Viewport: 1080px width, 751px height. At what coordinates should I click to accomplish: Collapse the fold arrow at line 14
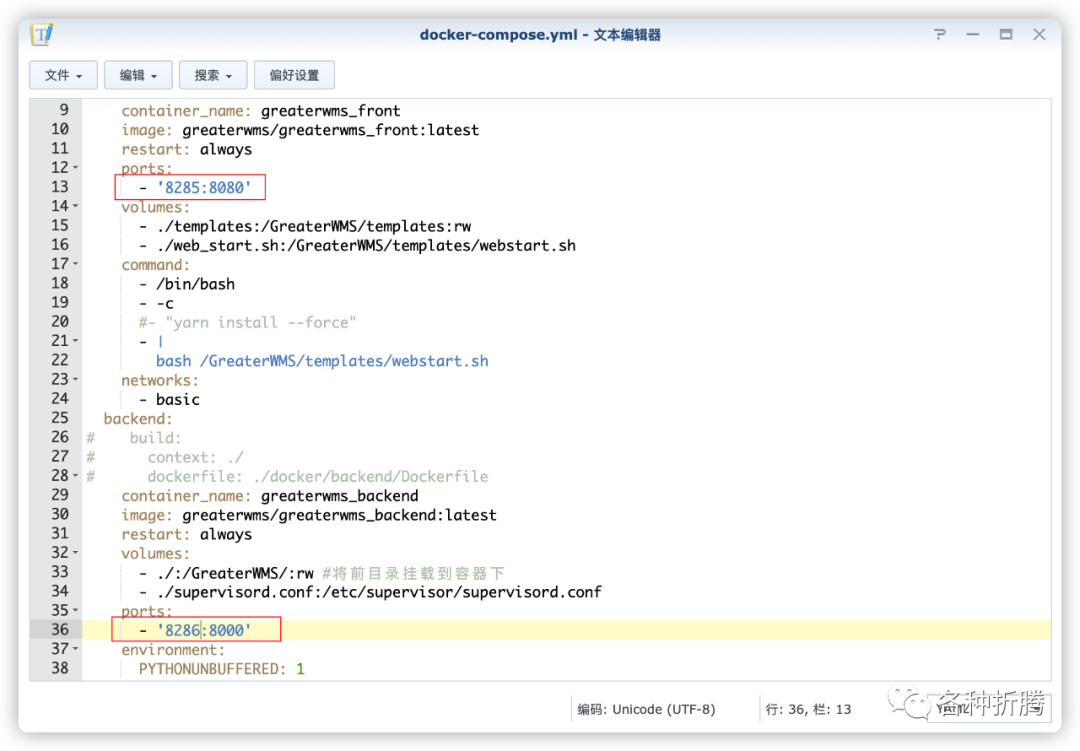click(76, 206)
